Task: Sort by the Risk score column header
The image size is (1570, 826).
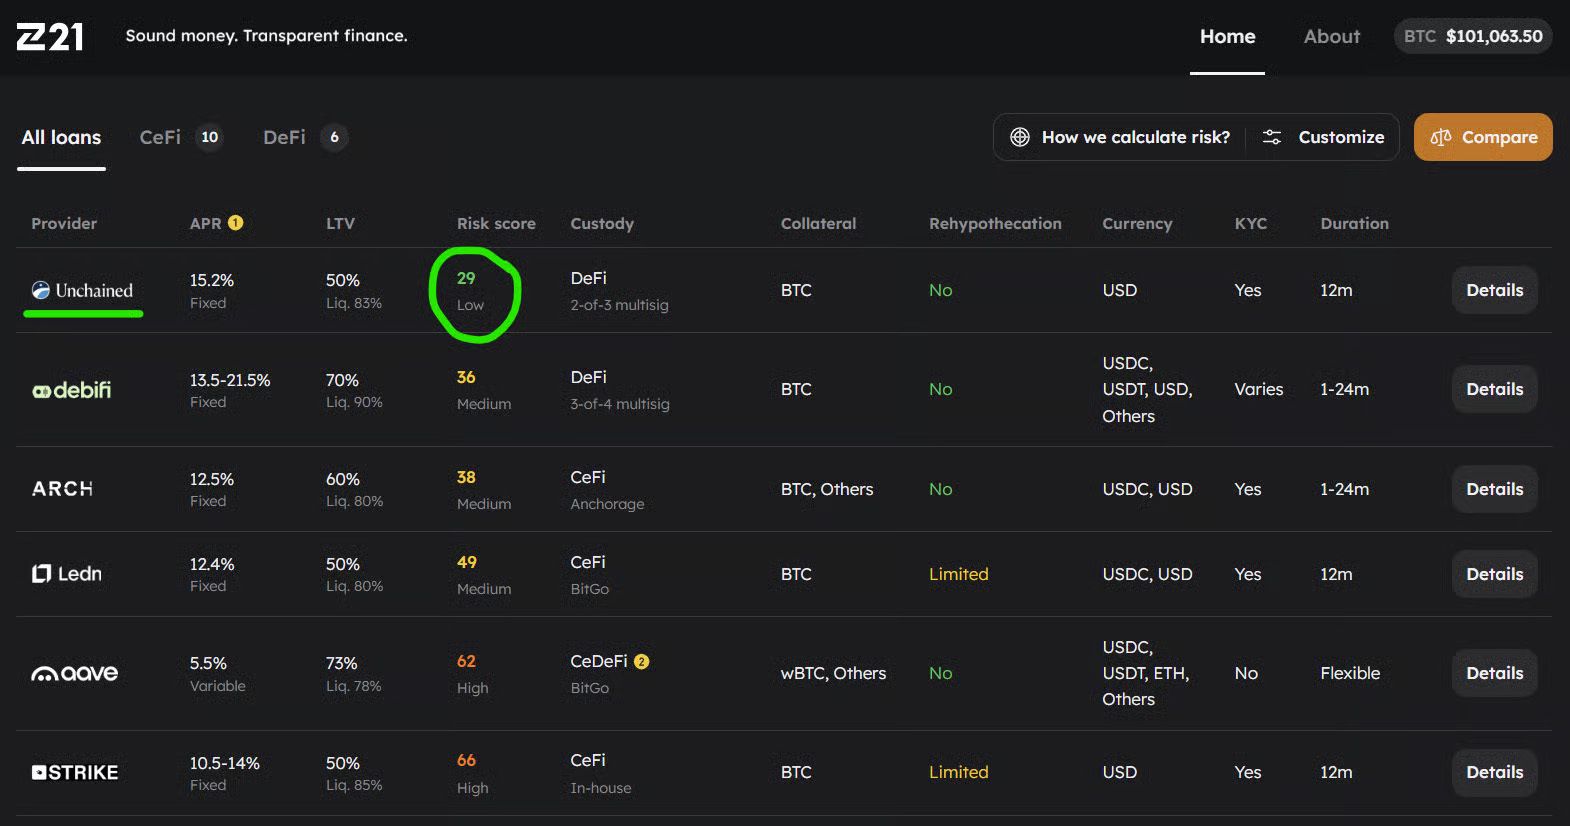Action: coord(496,223)
